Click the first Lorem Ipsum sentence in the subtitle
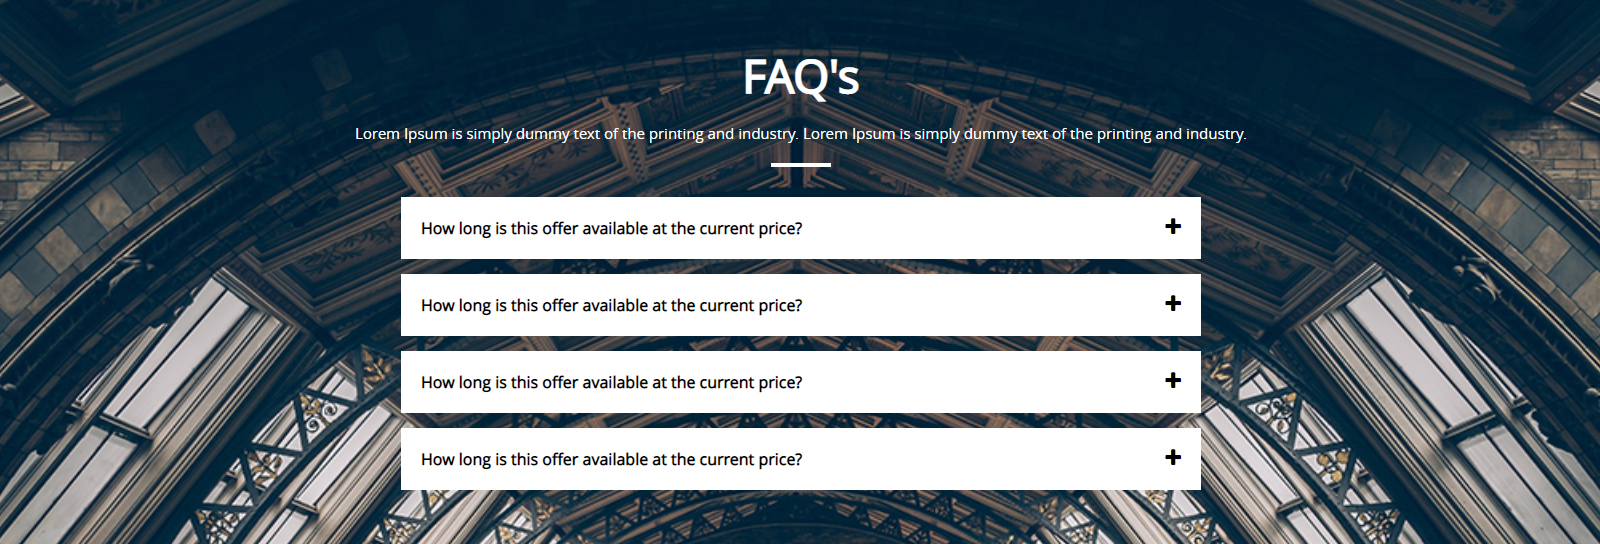Viewport: 1600px width, 544px height. pos(576,134)
